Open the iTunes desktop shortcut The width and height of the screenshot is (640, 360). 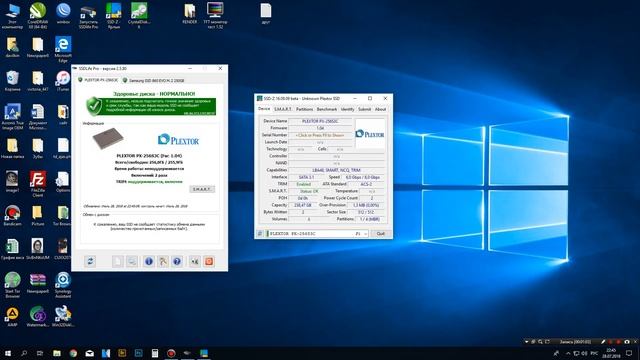pyautogui.click(x=63, y=81)
